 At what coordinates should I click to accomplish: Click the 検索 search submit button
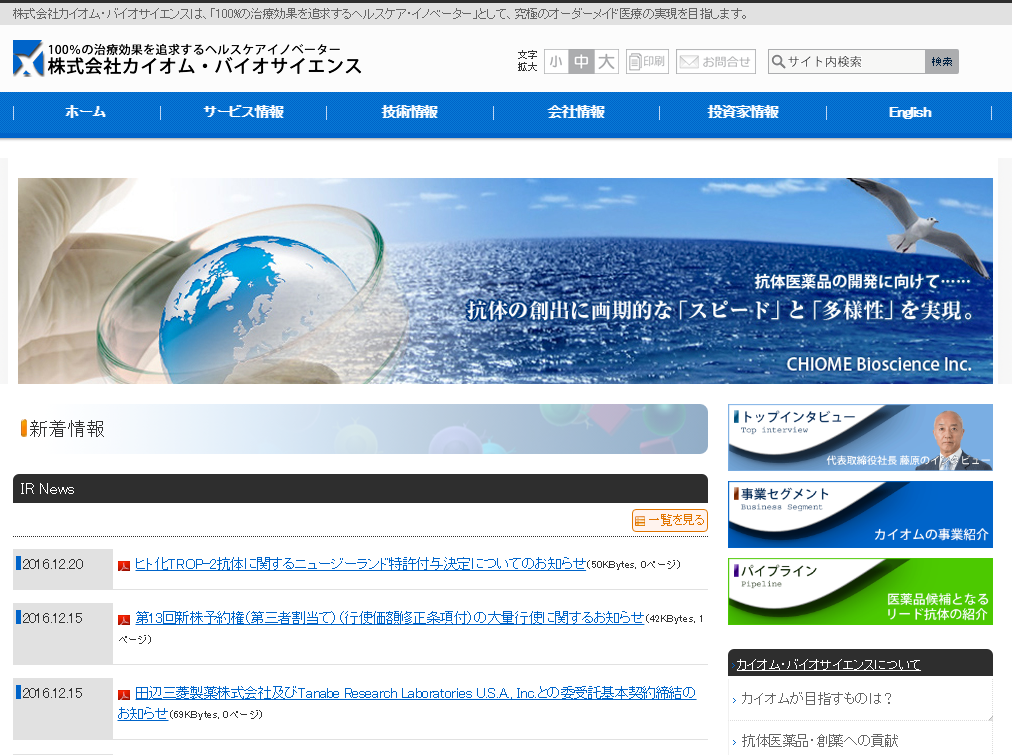942,61
